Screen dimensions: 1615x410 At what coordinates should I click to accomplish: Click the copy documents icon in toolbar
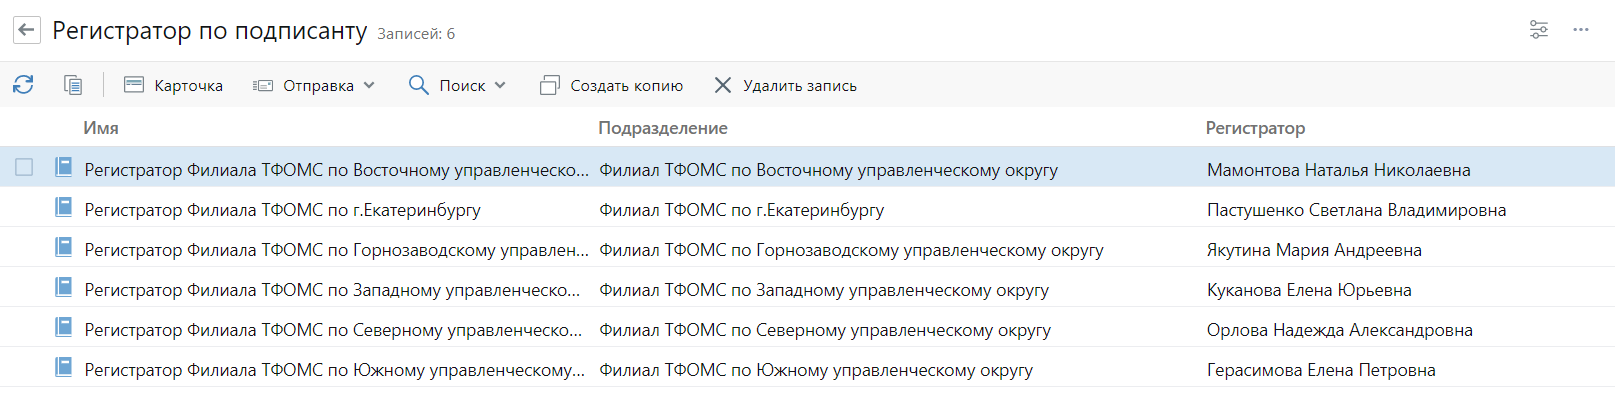point(73,85)
